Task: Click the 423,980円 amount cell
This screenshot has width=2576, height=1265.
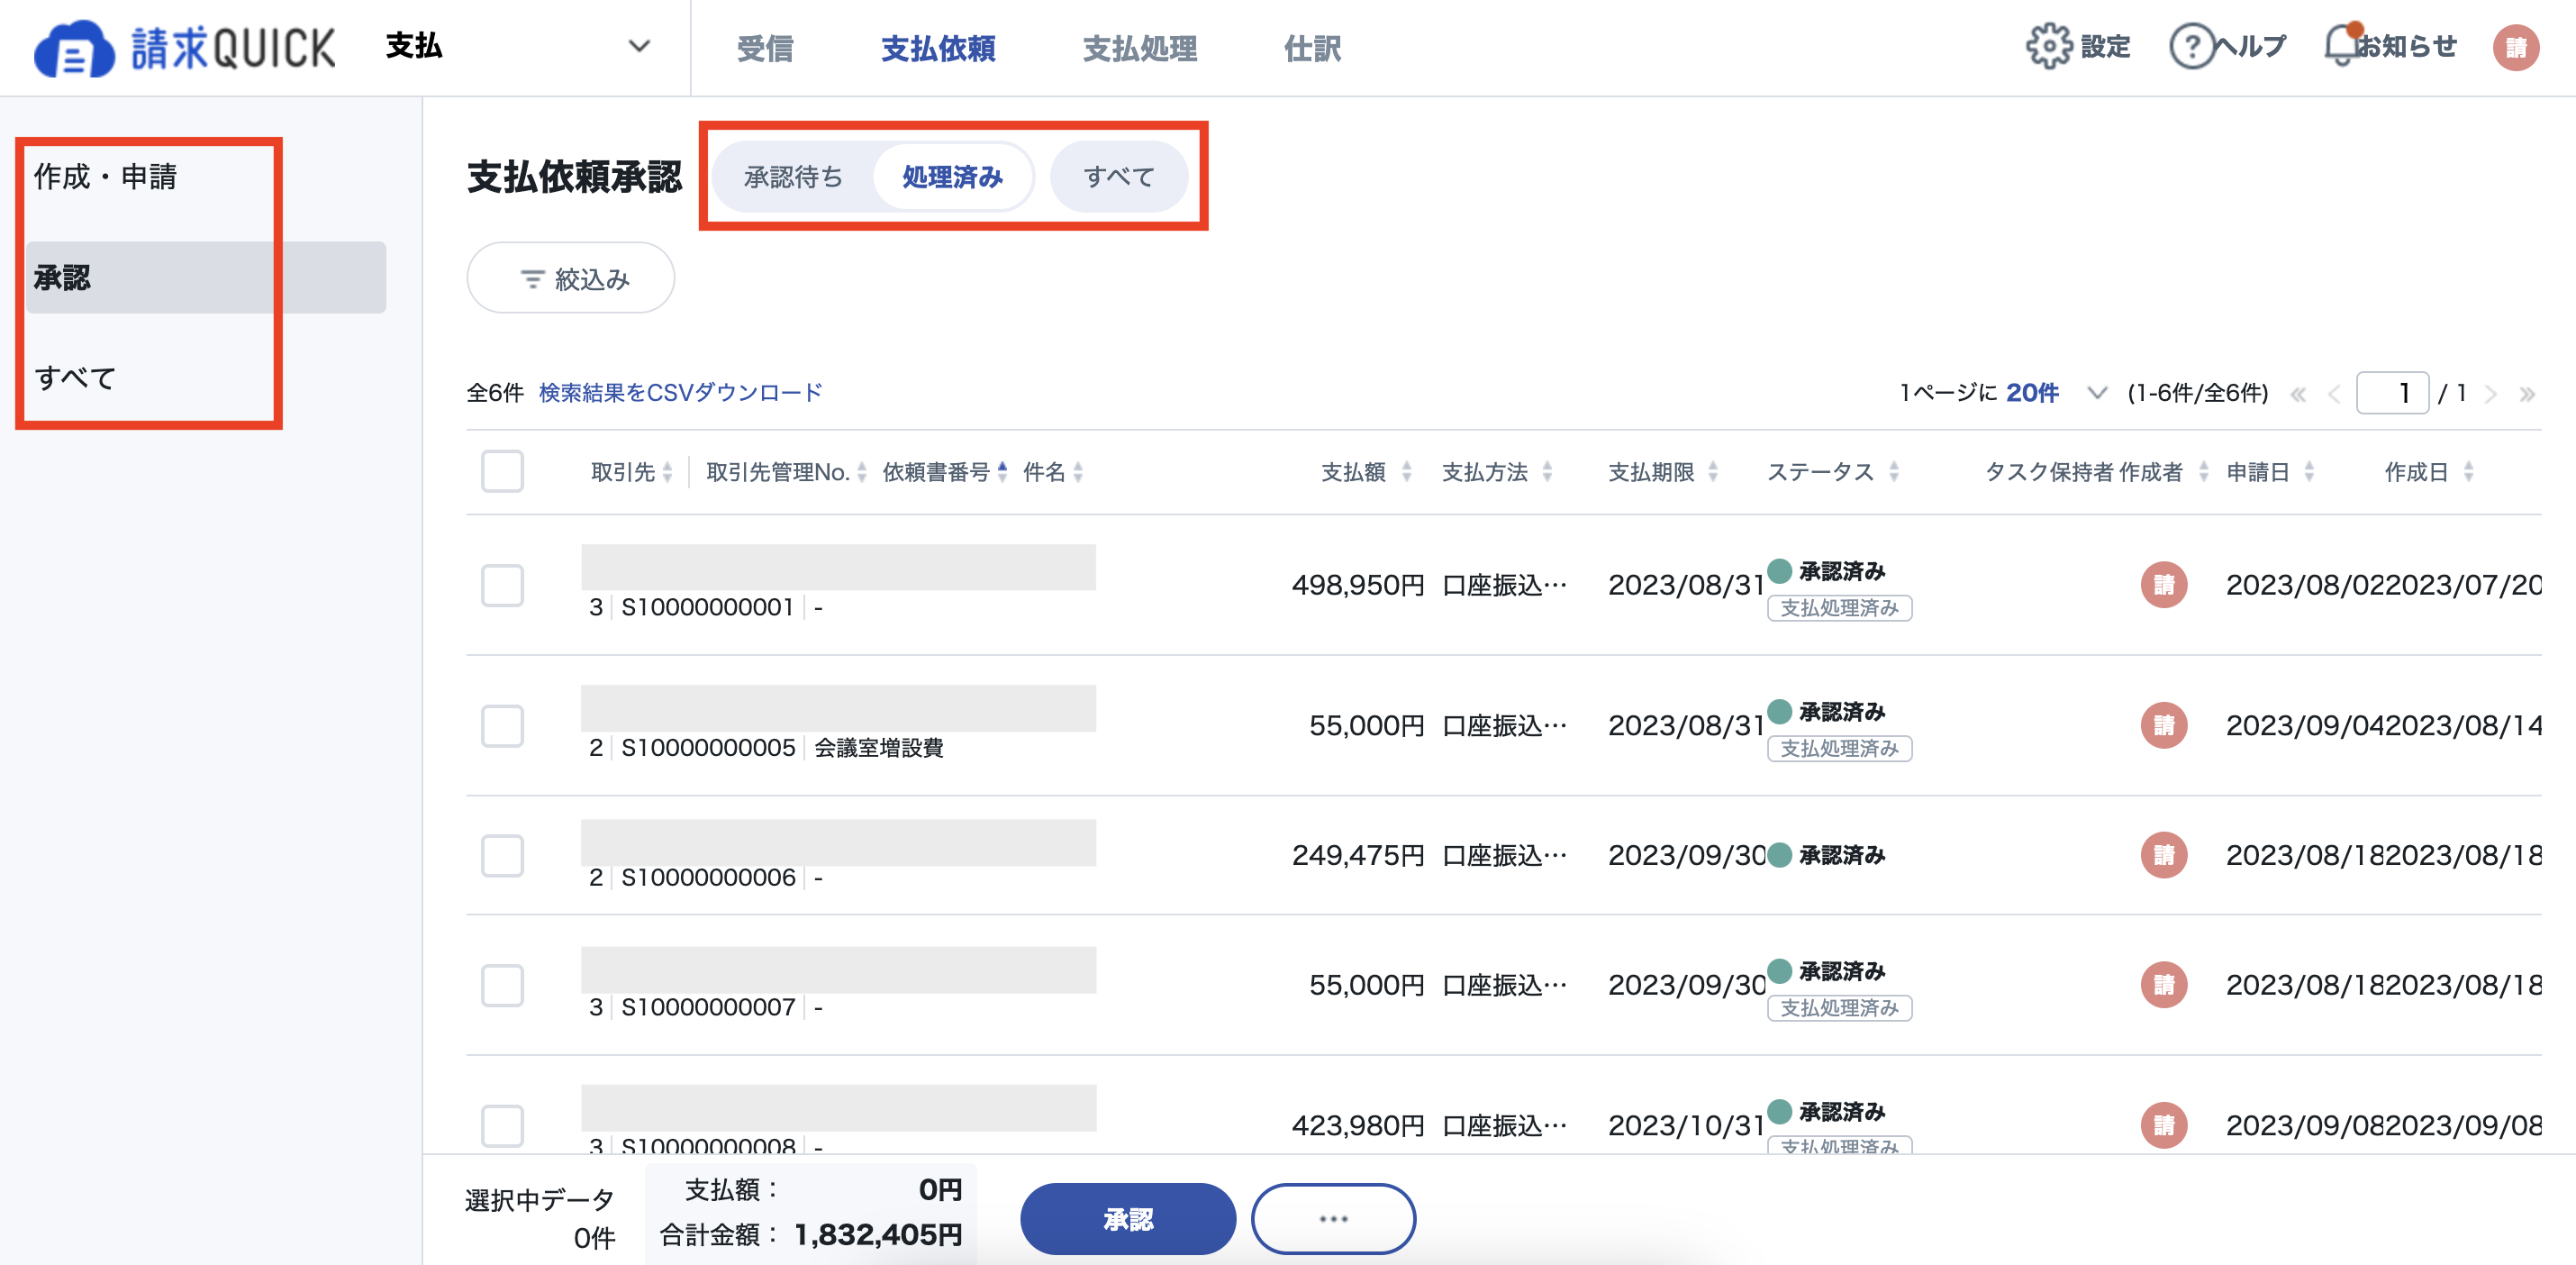Action: 1357,1126
